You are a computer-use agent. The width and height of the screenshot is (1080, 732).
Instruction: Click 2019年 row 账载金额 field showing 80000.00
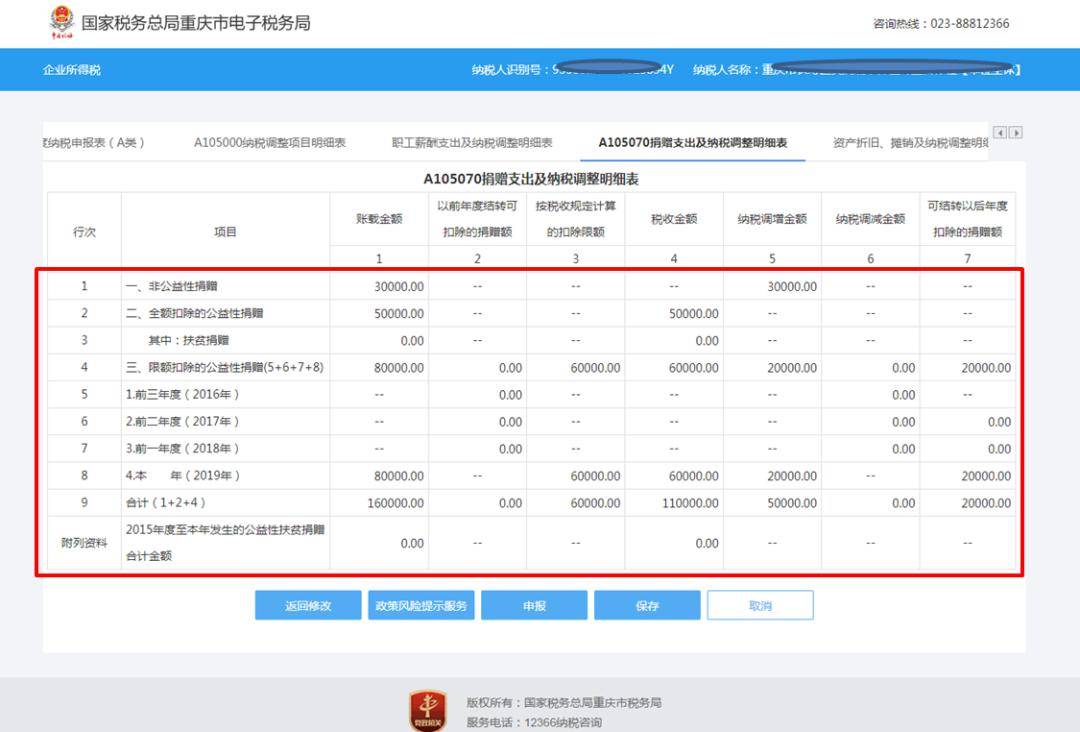380,476
